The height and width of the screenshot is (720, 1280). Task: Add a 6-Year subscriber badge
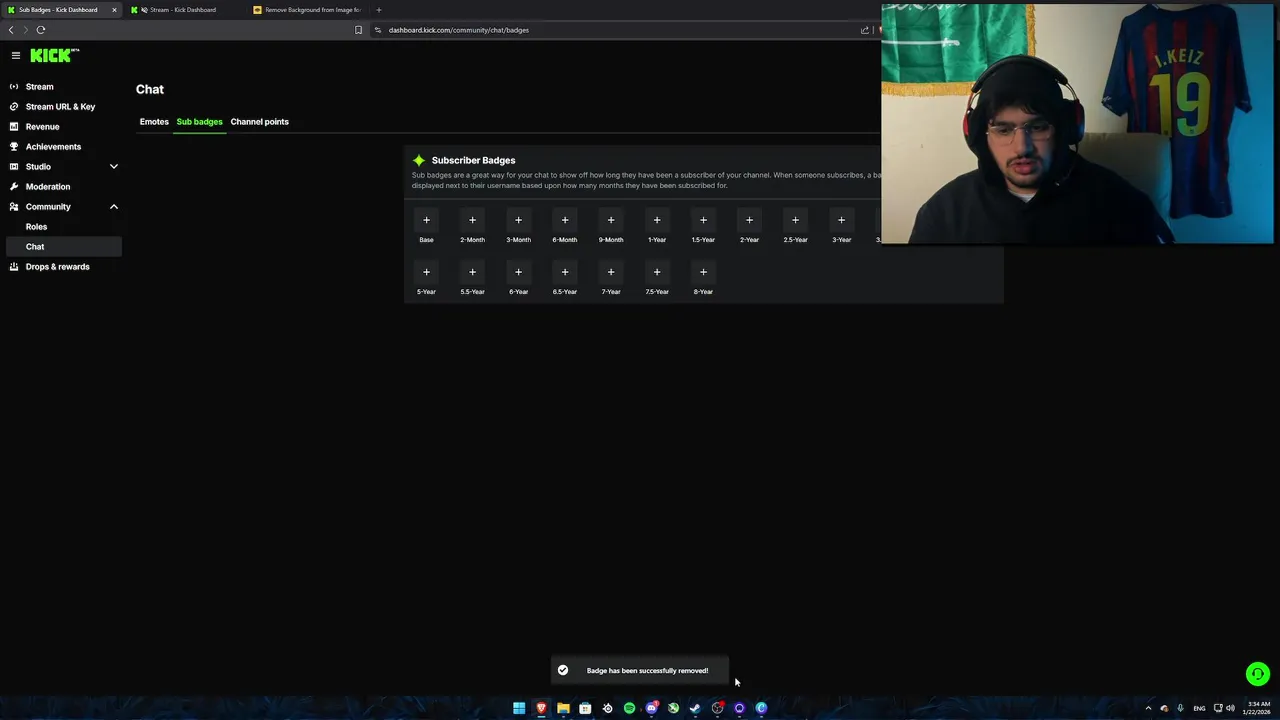[x=518, y=272]
